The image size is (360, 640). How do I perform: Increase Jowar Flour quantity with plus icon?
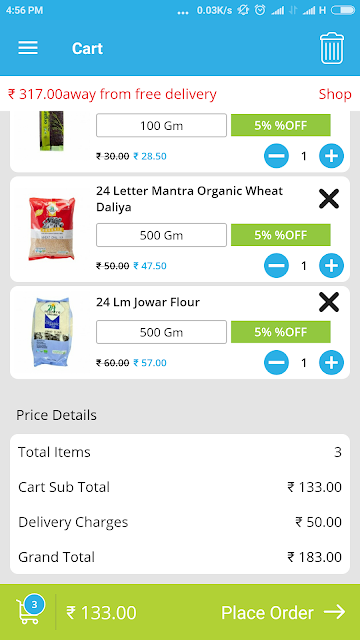[x=331, y=362]
